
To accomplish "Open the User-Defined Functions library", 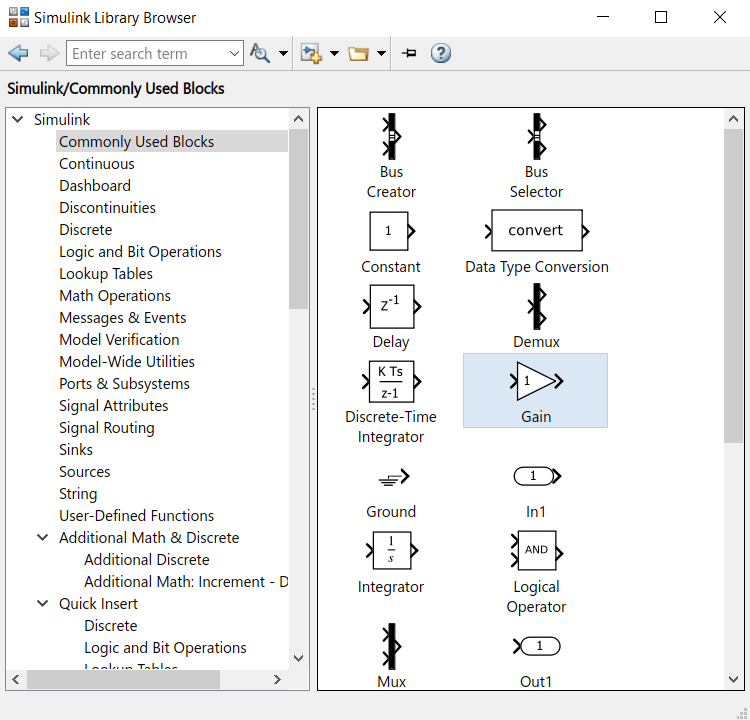I will click(x=136, y=515).
